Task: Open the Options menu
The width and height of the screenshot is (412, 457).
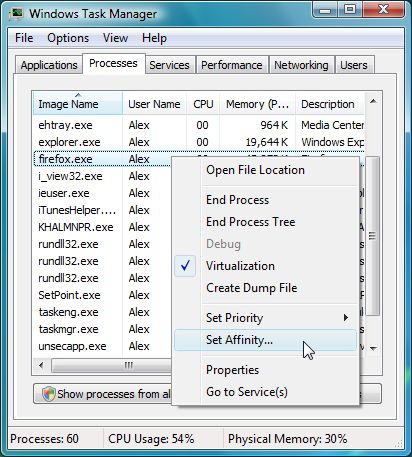Action: click(68, 38)
